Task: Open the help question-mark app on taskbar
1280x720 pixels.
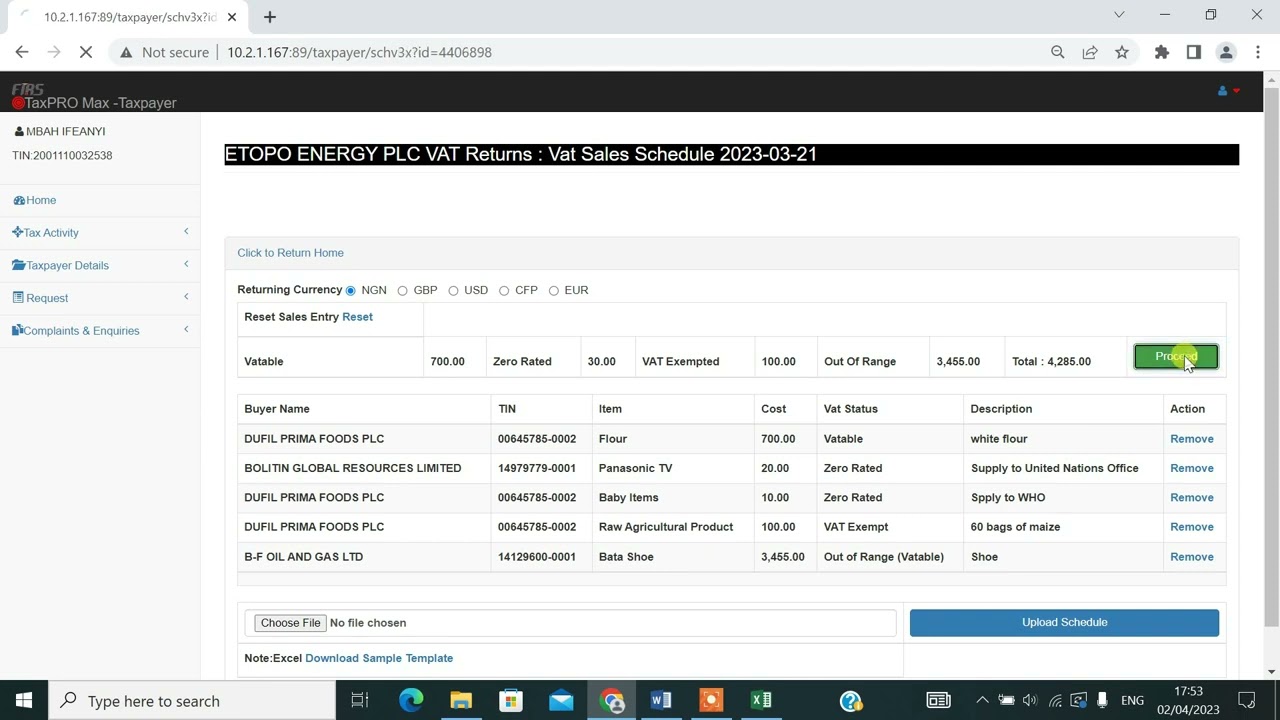Action: (x=851, y=700)
